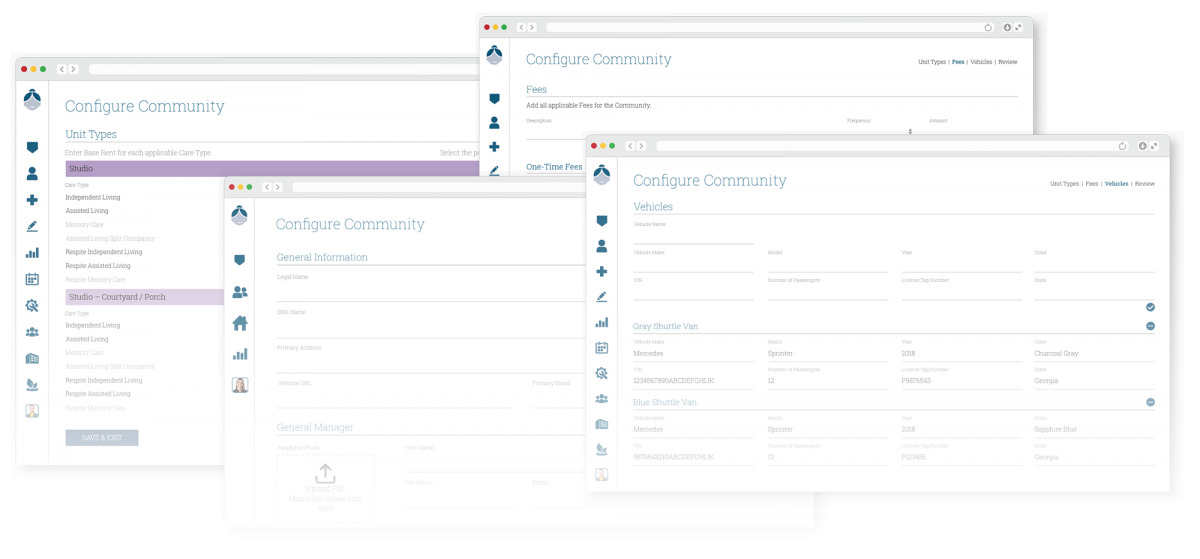This screenshot has height=559, width=1200.
Task: Click the plus medical icon in Vehicles sidebar
Action: (x=601, y=271)
